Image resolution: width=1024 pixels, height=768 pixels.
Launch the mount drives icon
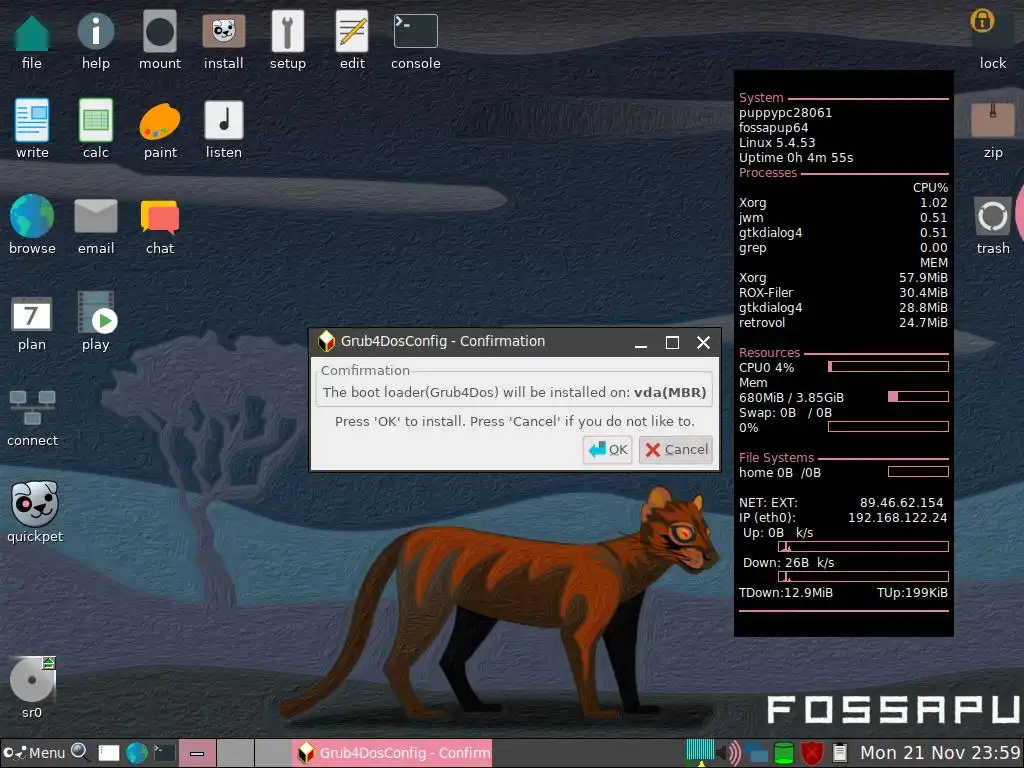pyautogui.click(x=159, y=31)
